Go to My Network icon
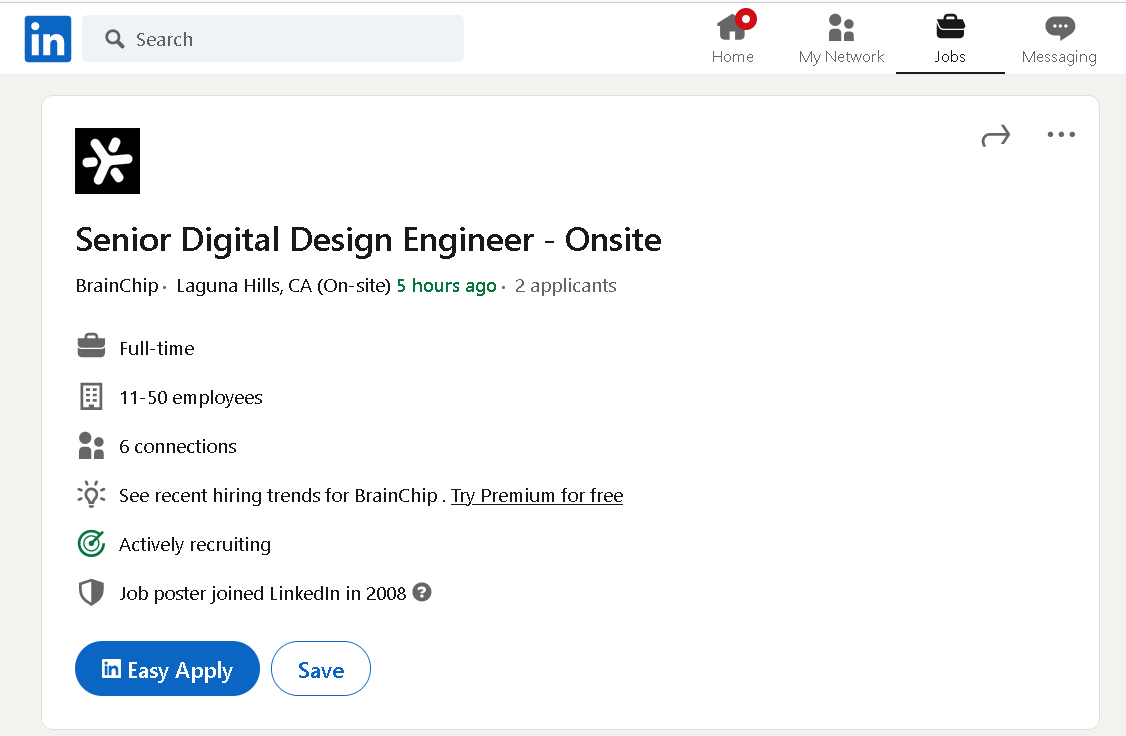The width and height of the screenshot is (1126, 736). pos(841,29)
